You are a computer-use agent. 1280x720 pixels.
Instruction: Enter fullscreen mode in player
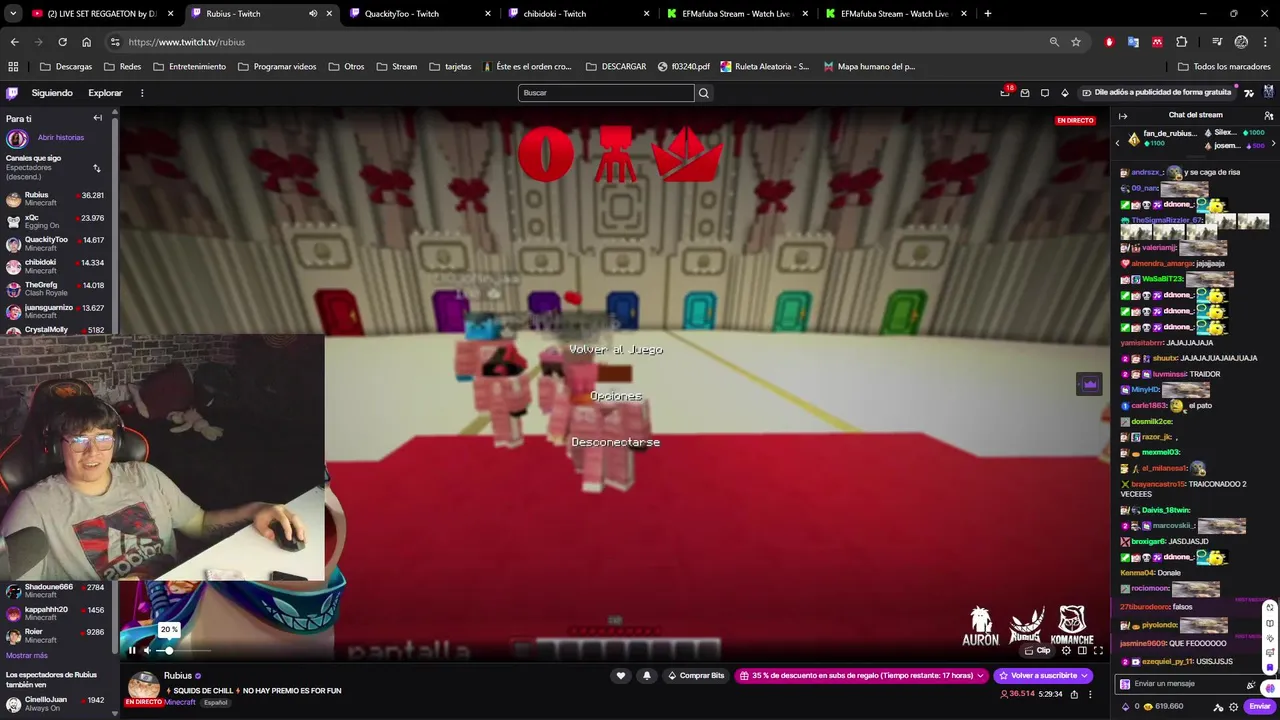pos(1098,650)
